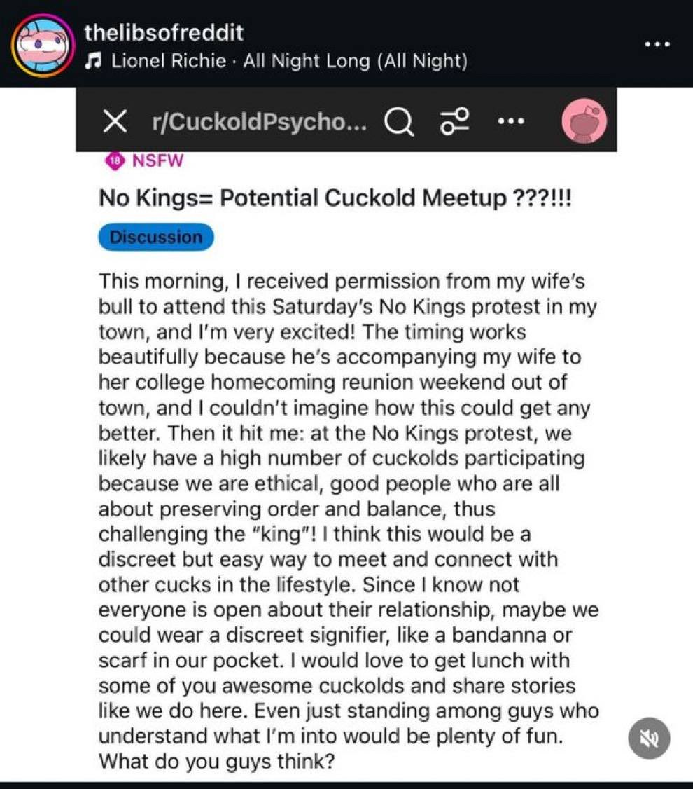This screenshot has width=693, height=789.
Task: Close the Reddit post with the X icon
Action: (x=116, y=122)
